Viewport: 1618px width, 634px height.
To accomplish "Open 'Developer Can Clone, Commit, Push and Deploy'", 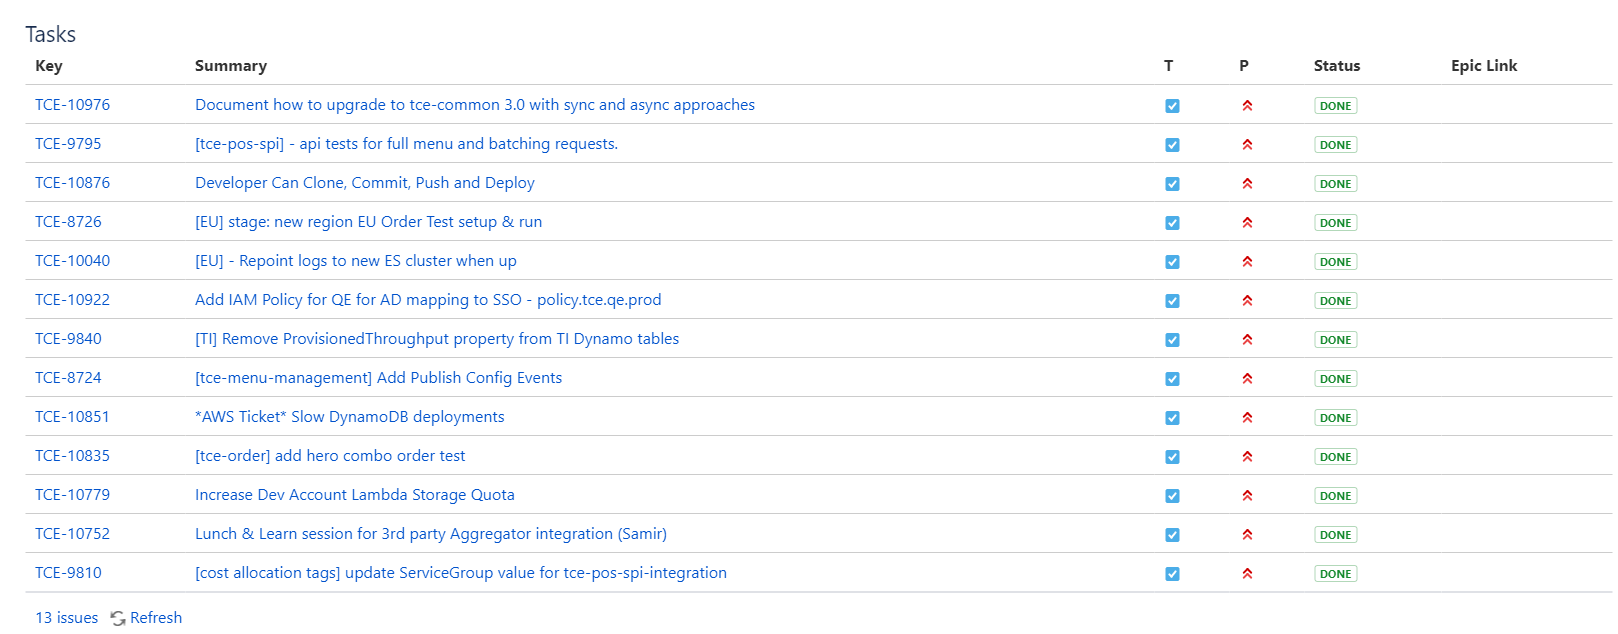I will (x=365, y=183).
